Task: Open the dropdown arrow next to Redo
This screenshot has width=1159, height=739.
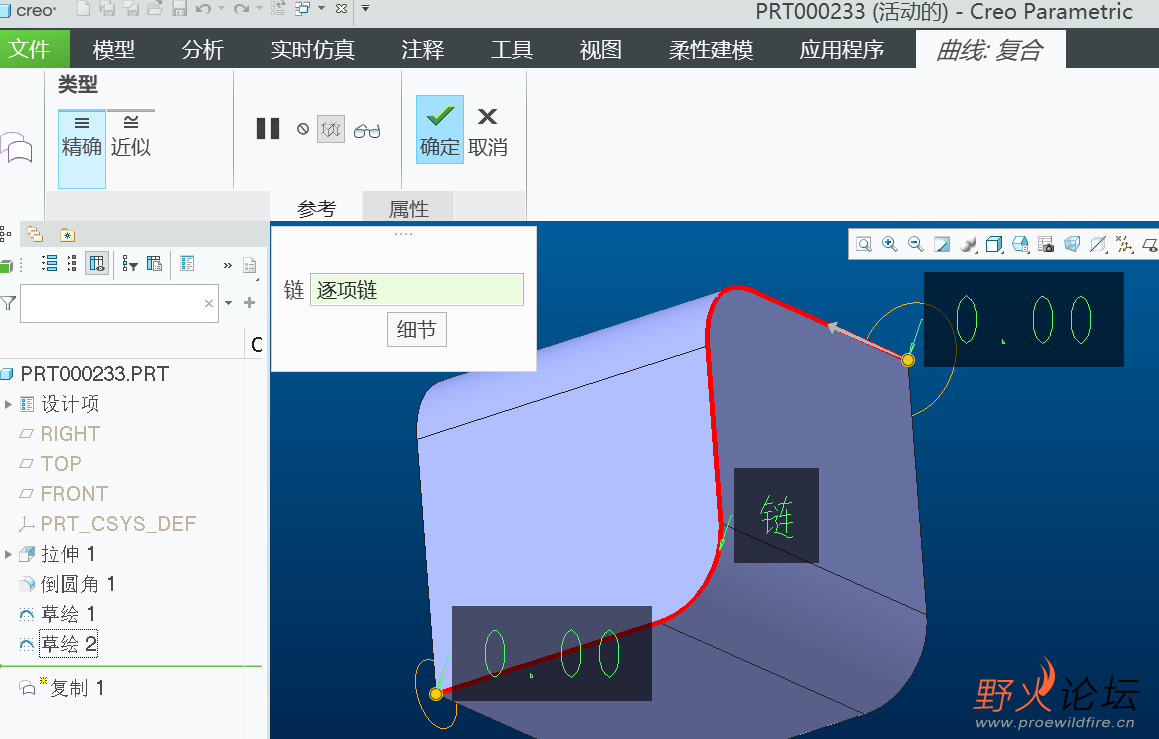Action: [259, 9]
